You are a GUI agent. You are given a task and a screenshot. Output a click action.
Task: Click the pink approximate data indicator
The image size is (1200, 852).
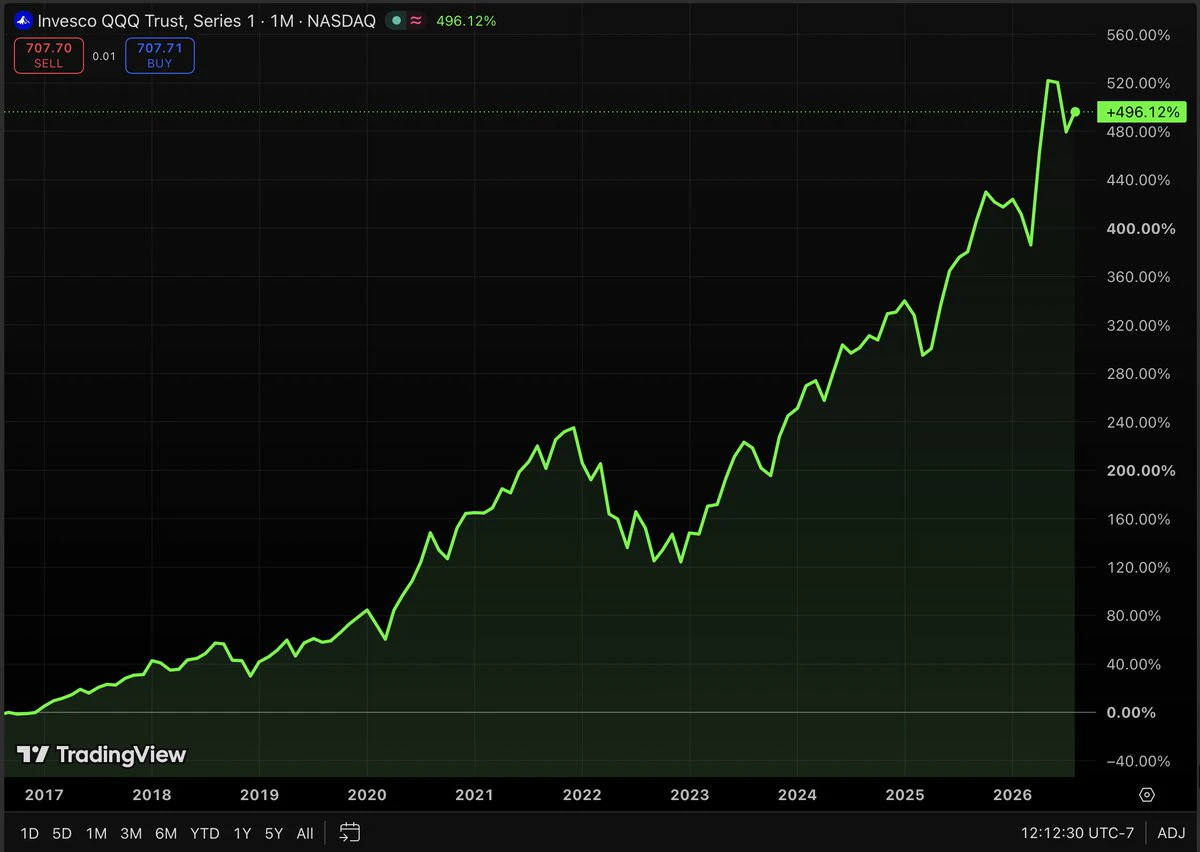point(416,20)
